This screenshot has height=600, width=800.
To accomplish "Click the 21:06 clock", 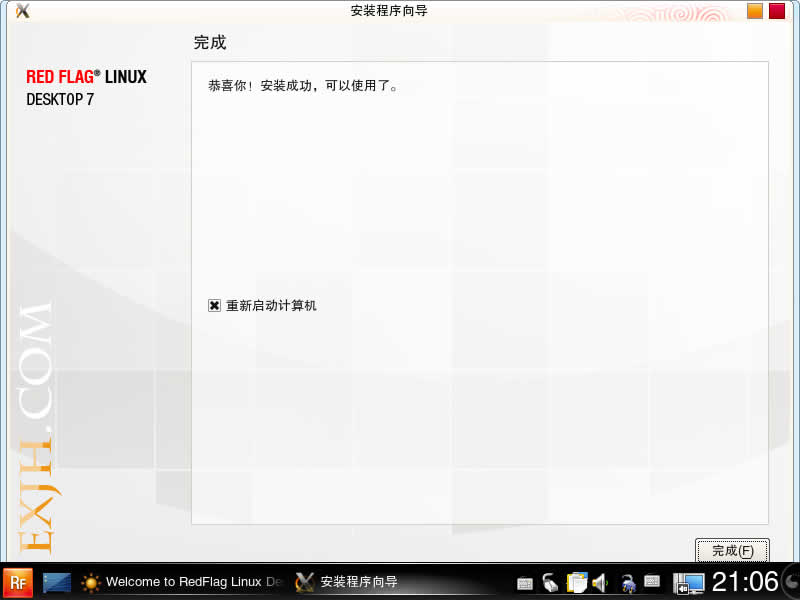I will click(745, 581).
